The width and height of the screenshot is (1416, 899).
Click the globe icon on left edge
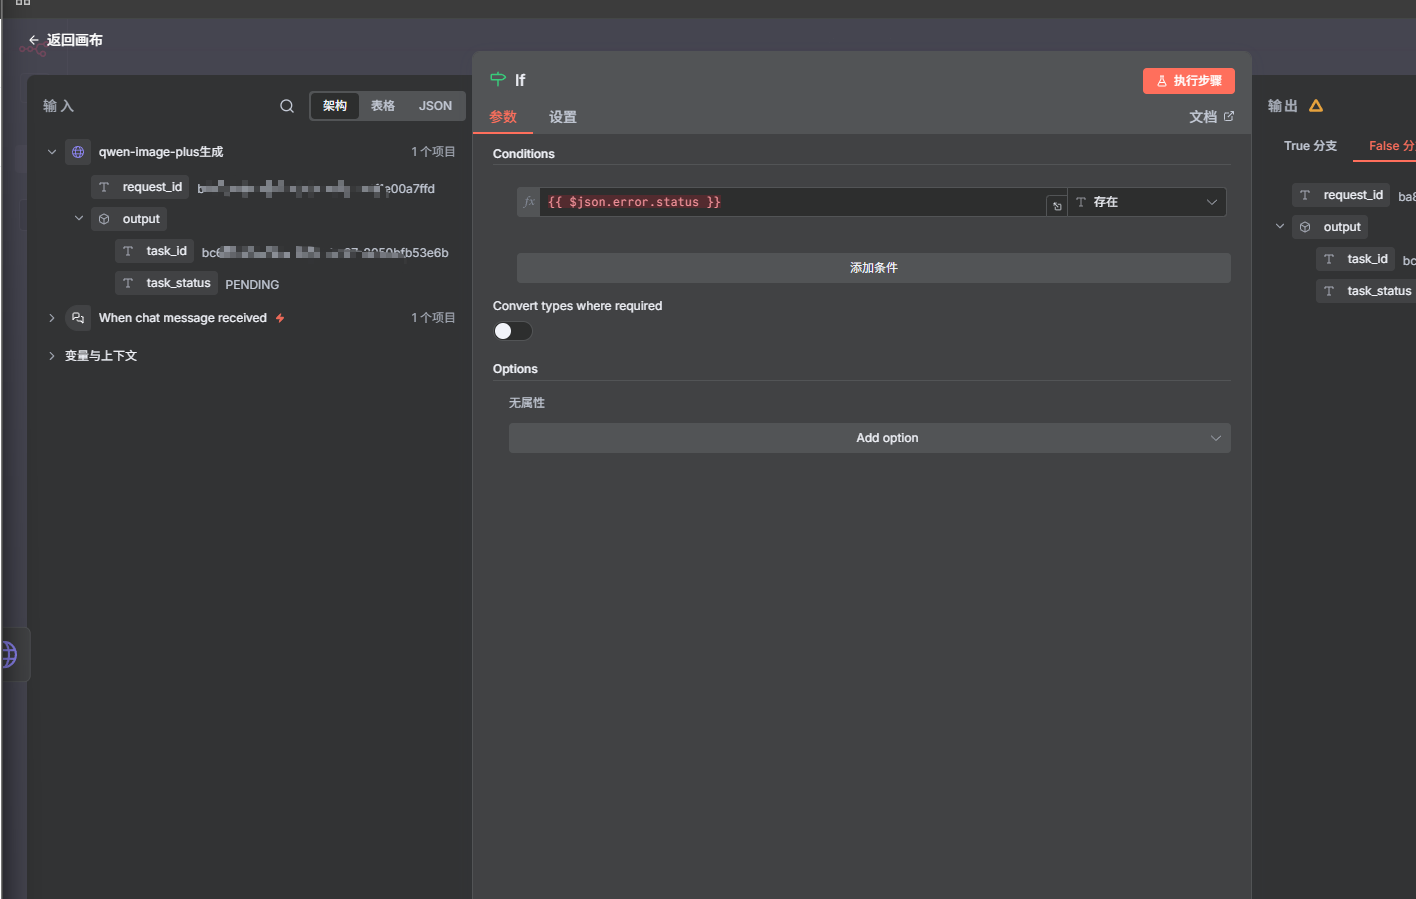point(9,655)
